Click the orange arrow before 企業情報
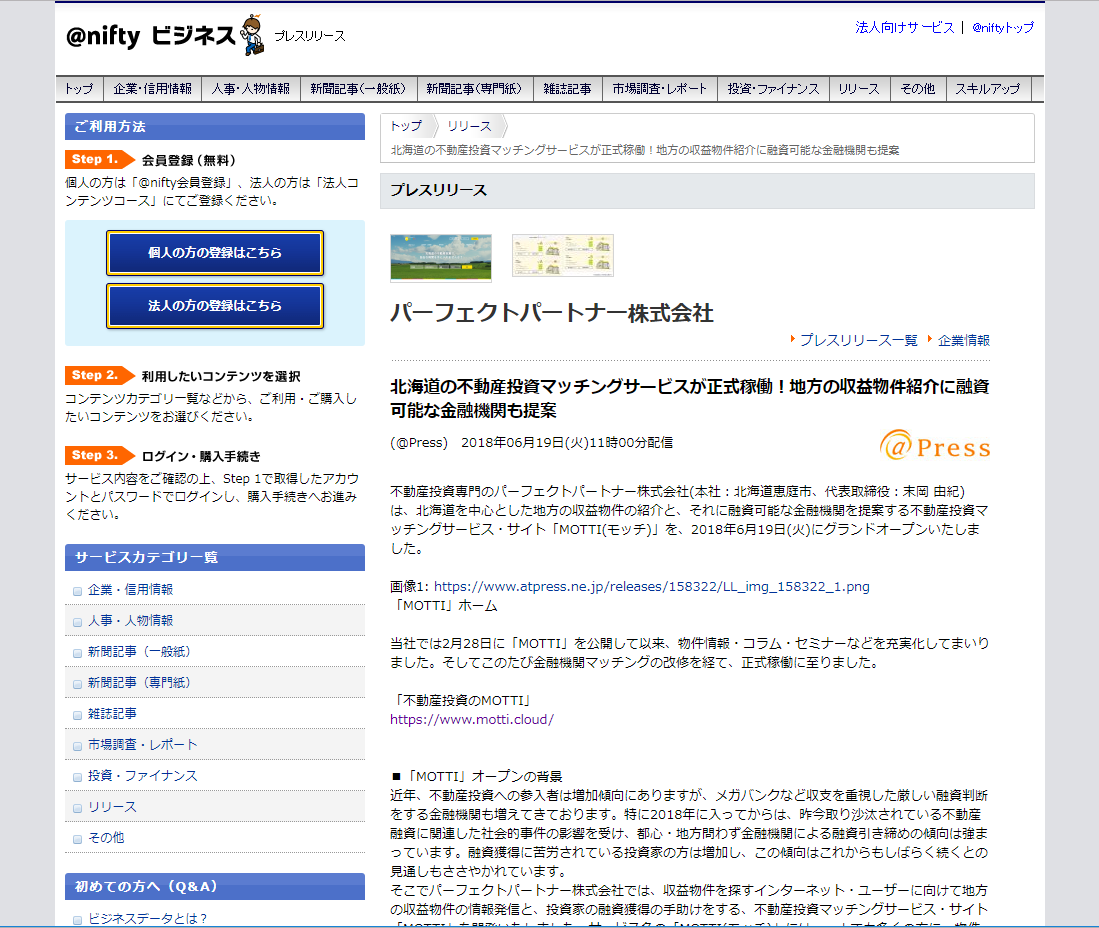Viewport: 1099px width, 928px height. point(930,340)
